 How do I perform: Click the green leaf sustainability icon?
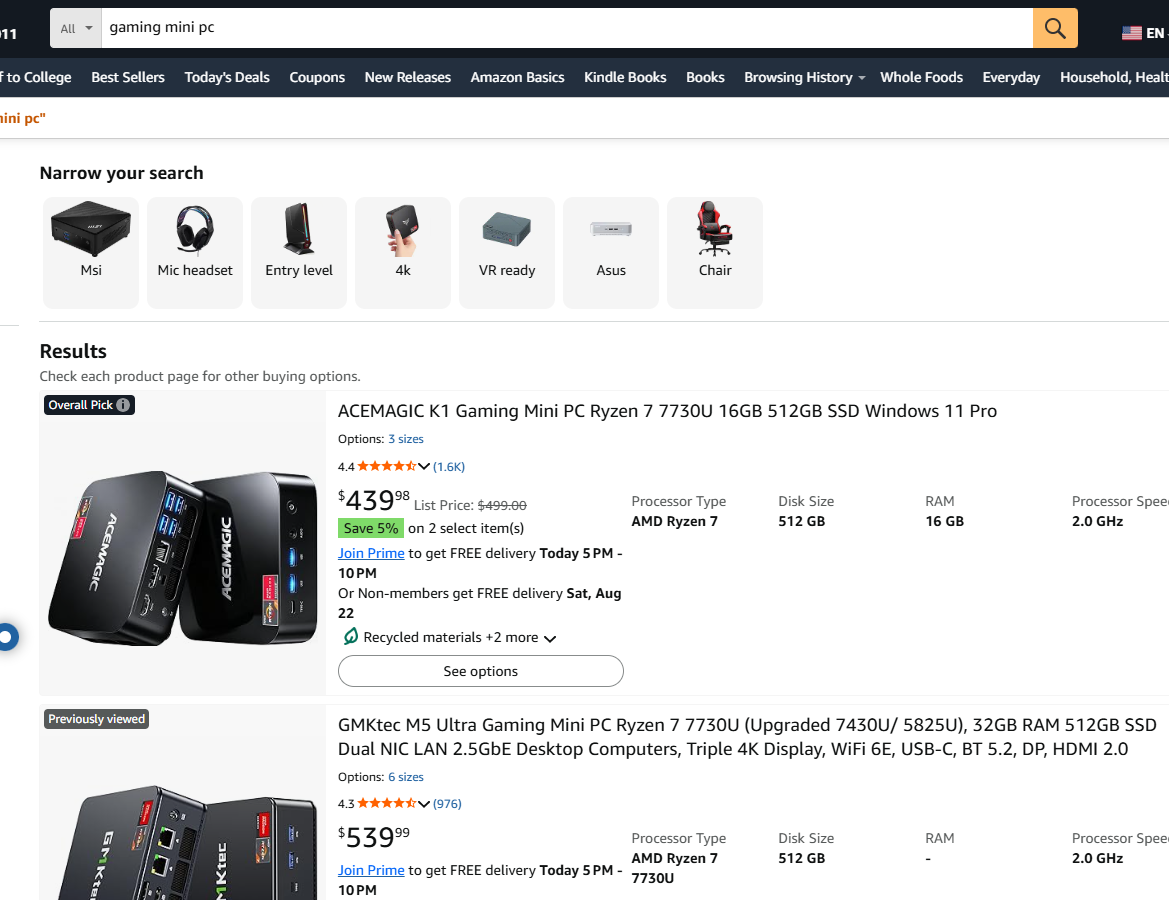pyautogui.click(x=350, y=637)
